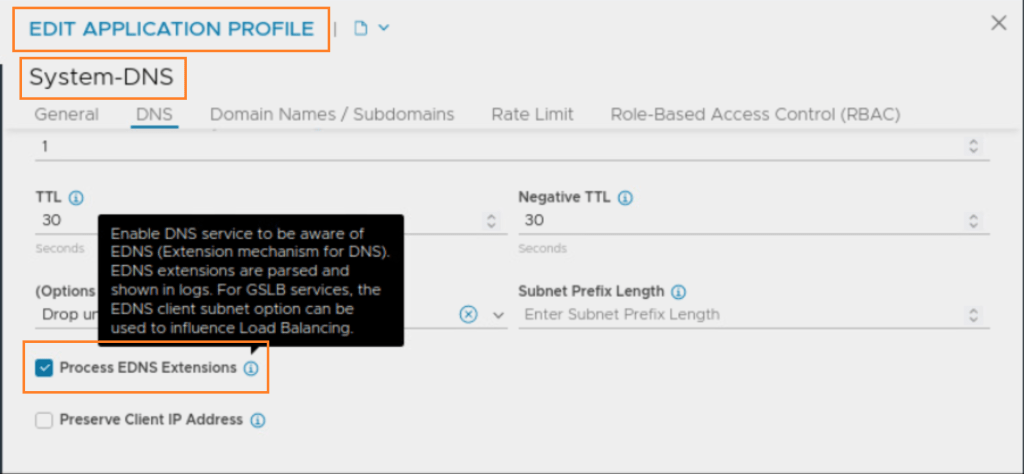Screen dimensions: 1024x474
Task: Click Preserve Client IP Address info icon
Action: tap(257, 420)
